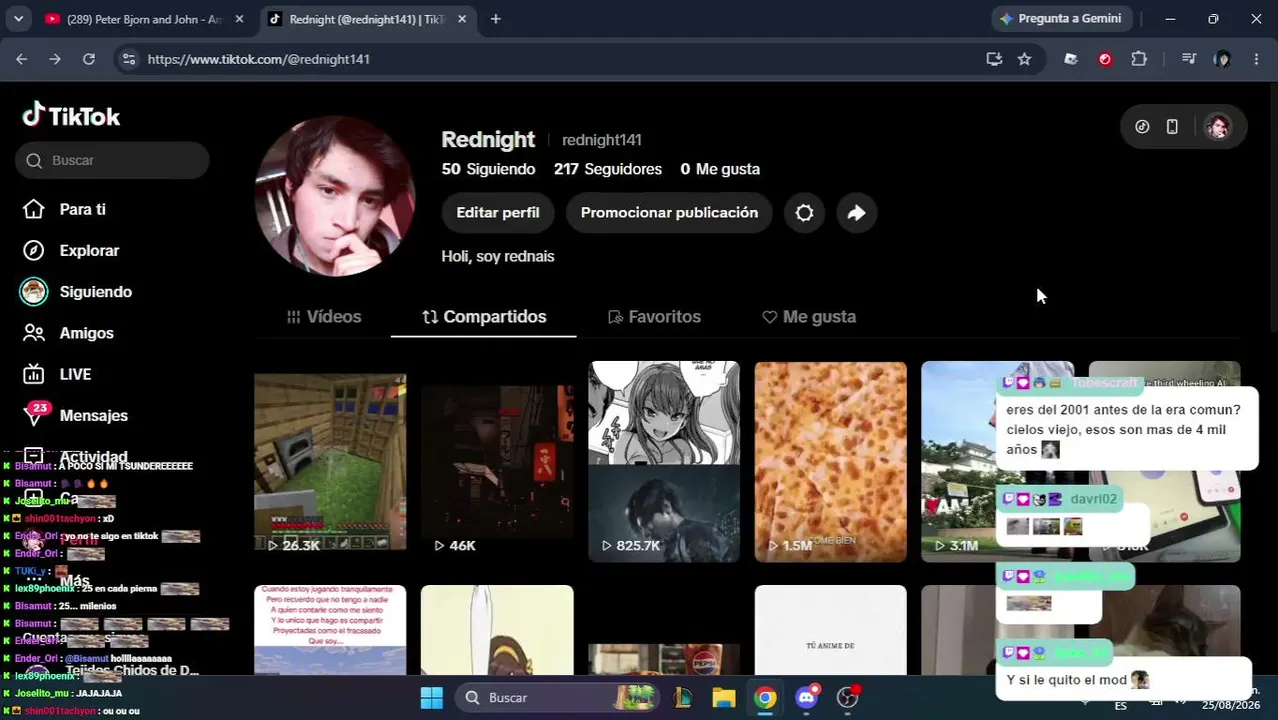Click Pregunta a Gemini button
The width and height of the screenshot is (1278, 720).
[x=1060, y=18]
